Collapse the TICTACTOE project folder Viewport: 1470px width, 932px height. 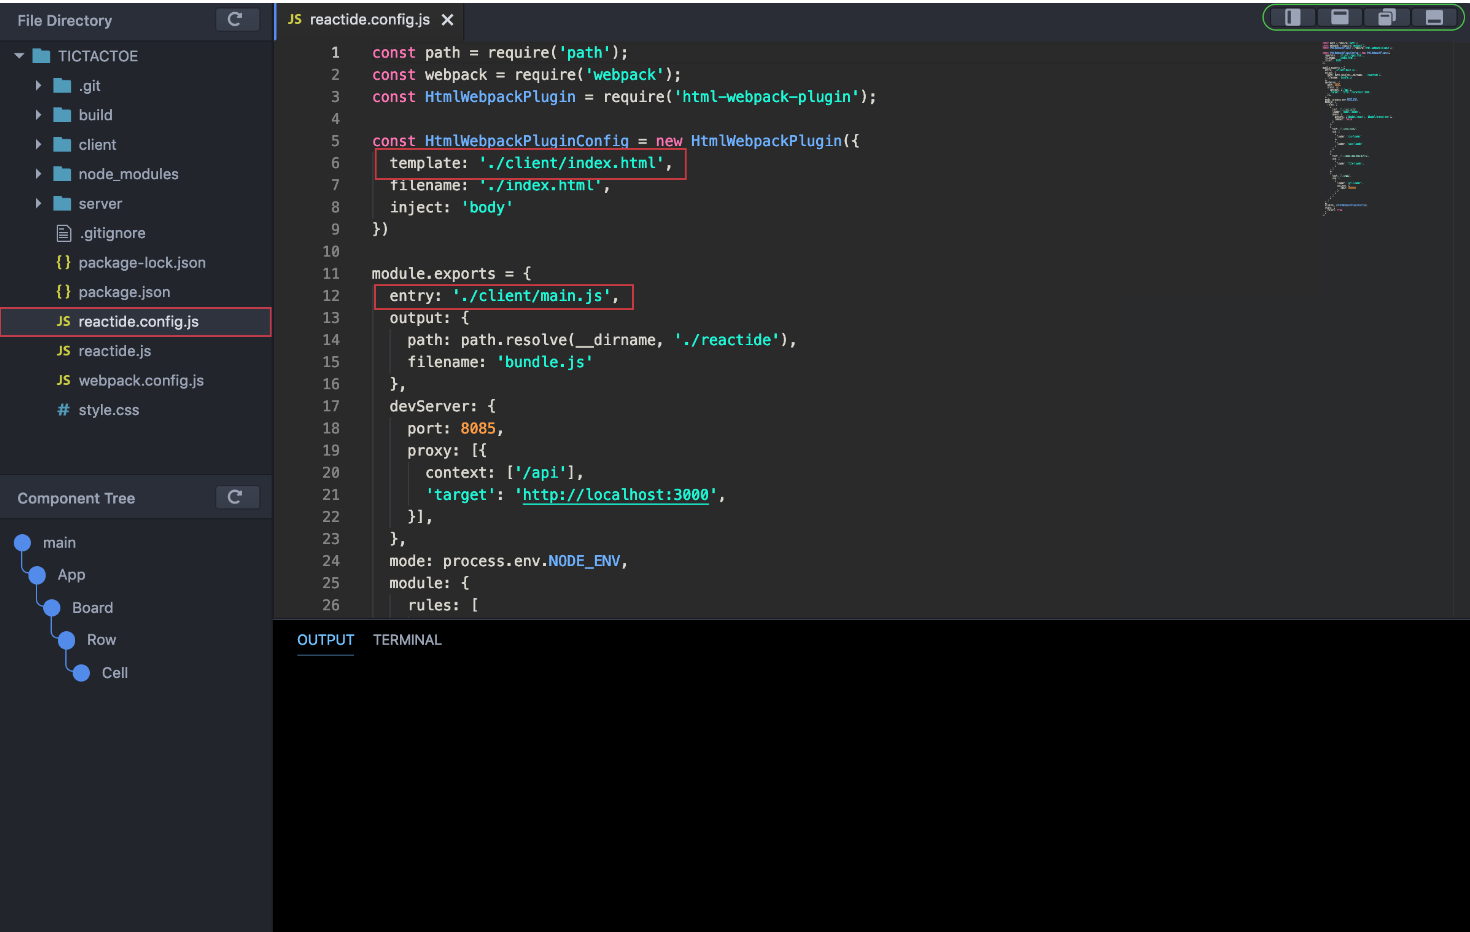click(x=17, y=55)
